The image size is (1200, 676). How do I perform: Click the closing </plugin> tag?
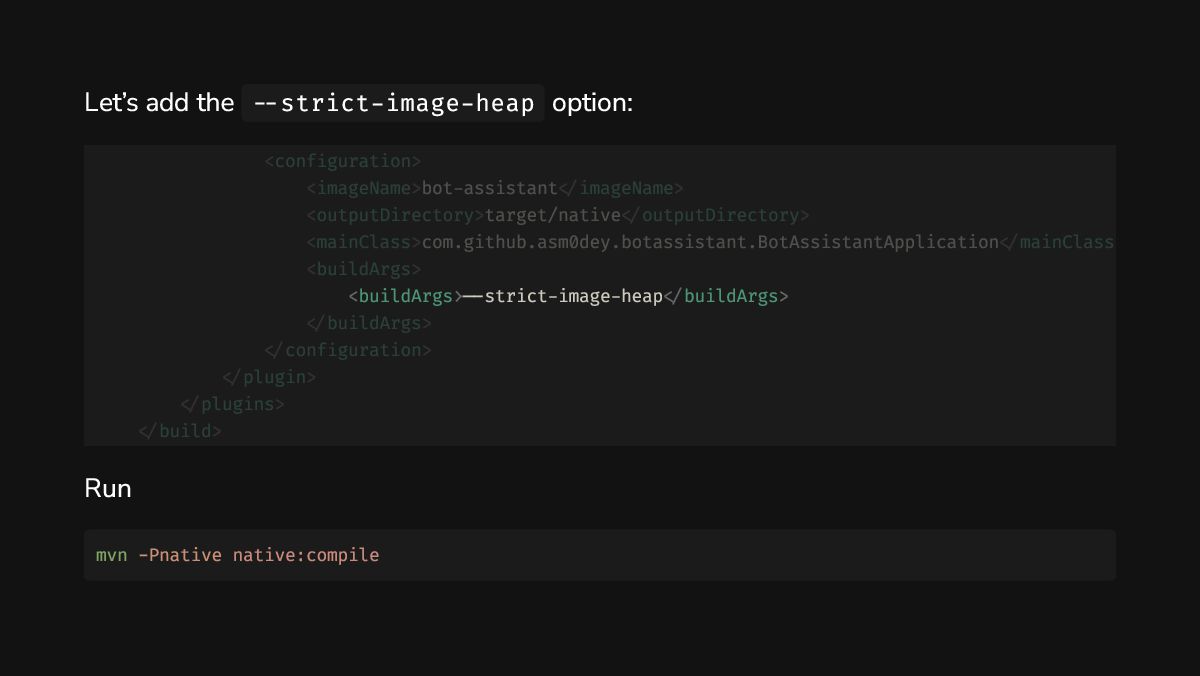click(269, 377)
